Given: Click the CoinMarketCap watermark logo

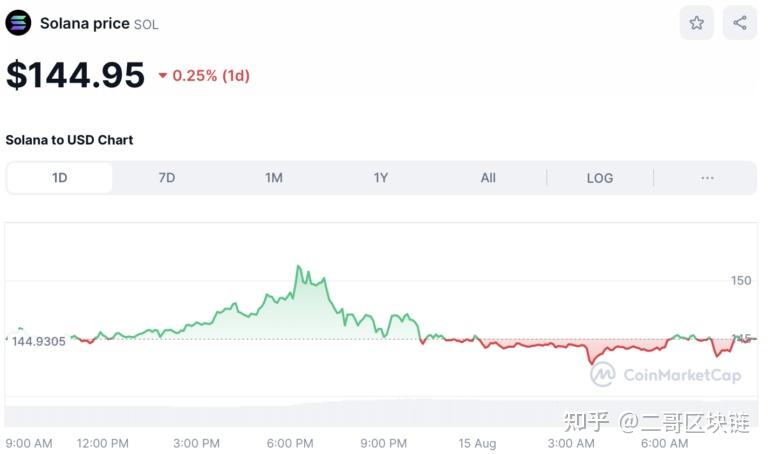Looking at the screenshot, I should pyautogui.click(x=602, y=375).
